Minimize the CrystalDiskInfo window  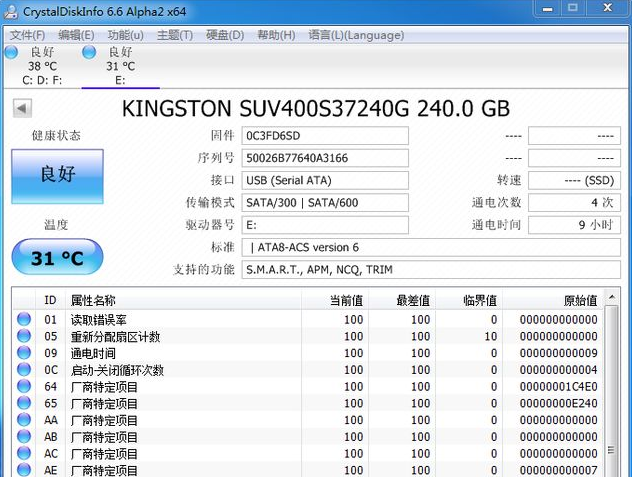pyautogui.click(x=547, y=9)
